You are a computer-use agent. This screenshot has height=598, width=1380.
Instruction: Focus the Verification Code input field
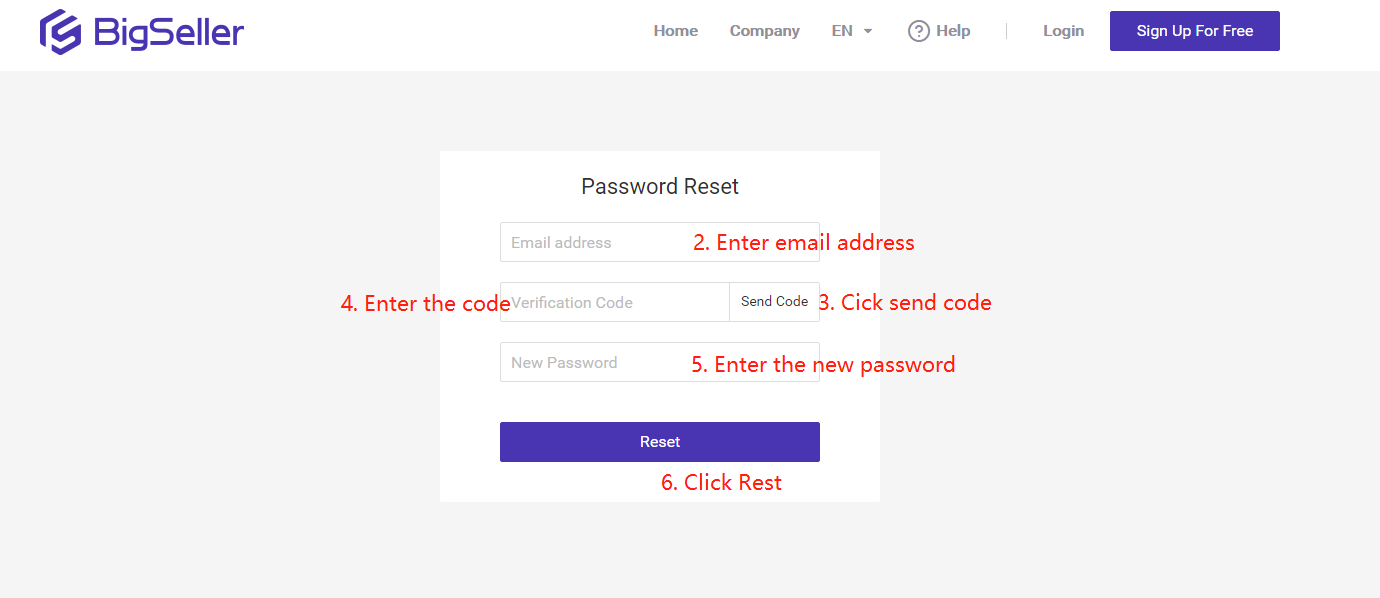(615, 302)
